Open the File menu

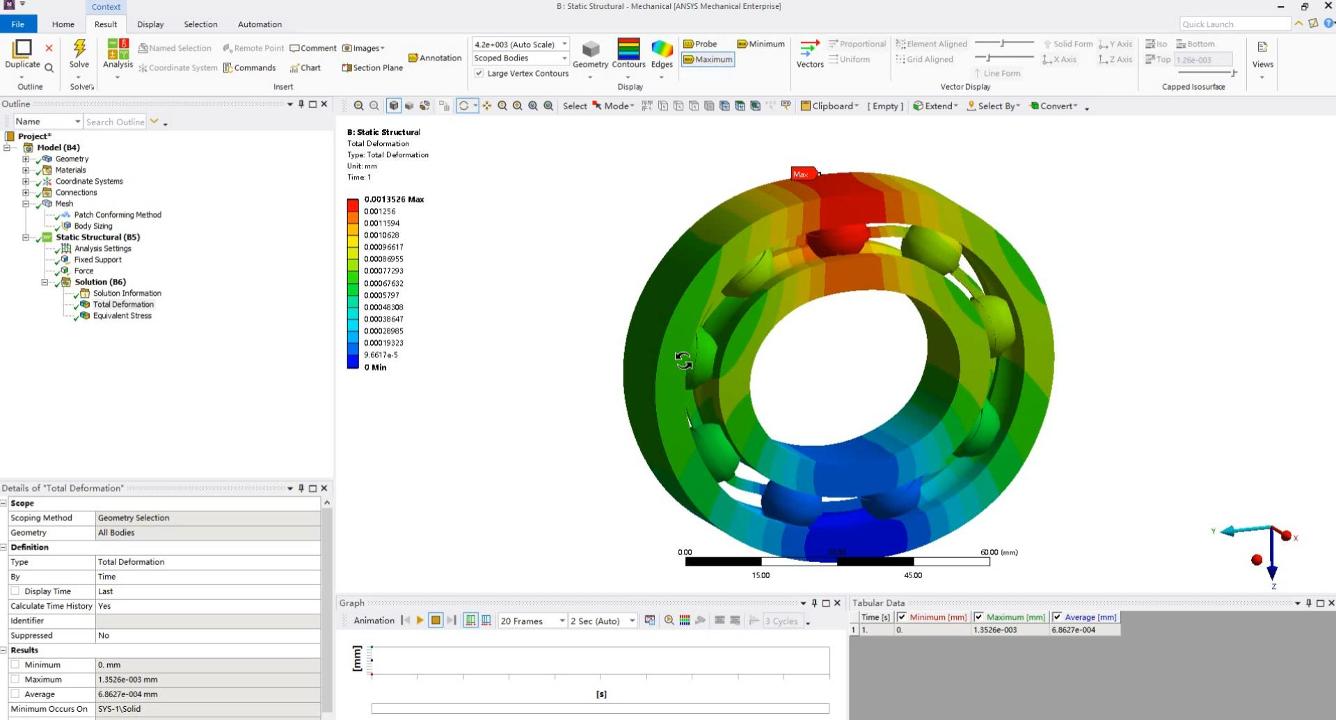click(x=18, y=24)
